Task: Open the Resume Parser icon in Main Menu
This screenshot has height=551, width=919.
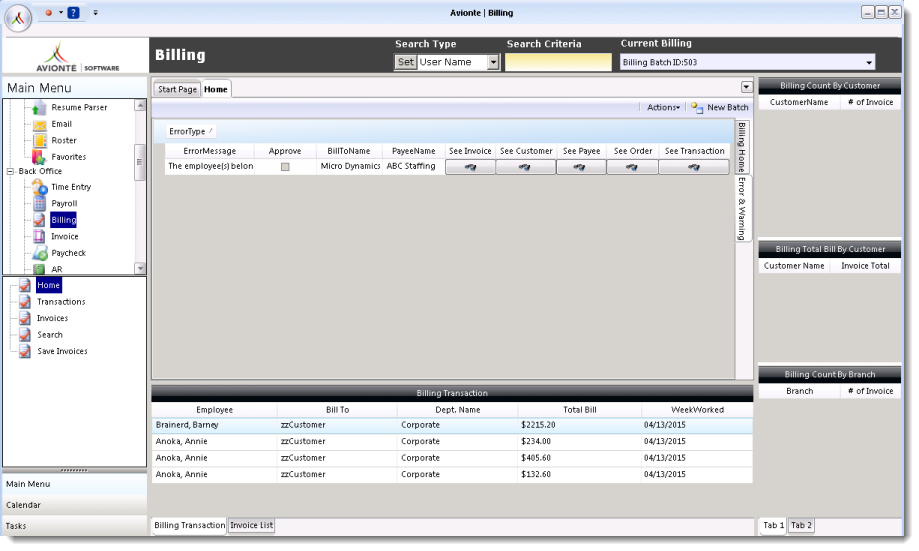Action: click(x=39, y=108)
